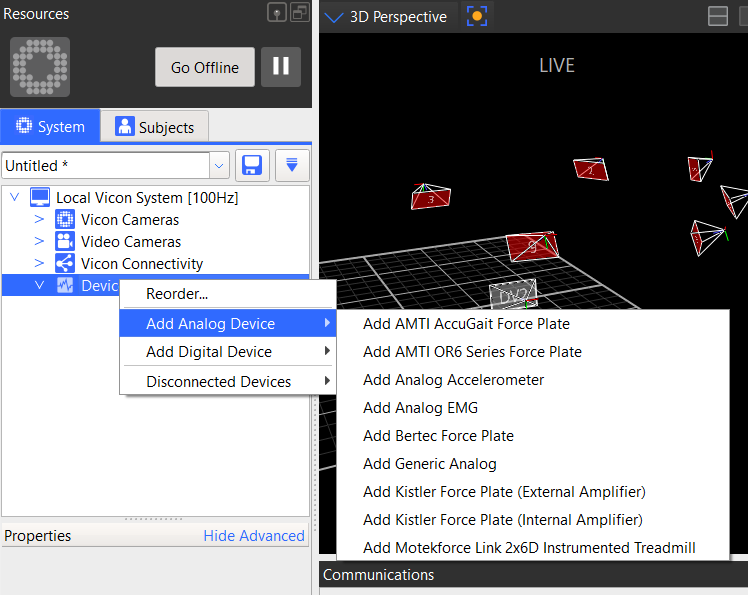Select the Video Cameras tree item
This screenshot has width=748, height=595.
pos(131,241)
